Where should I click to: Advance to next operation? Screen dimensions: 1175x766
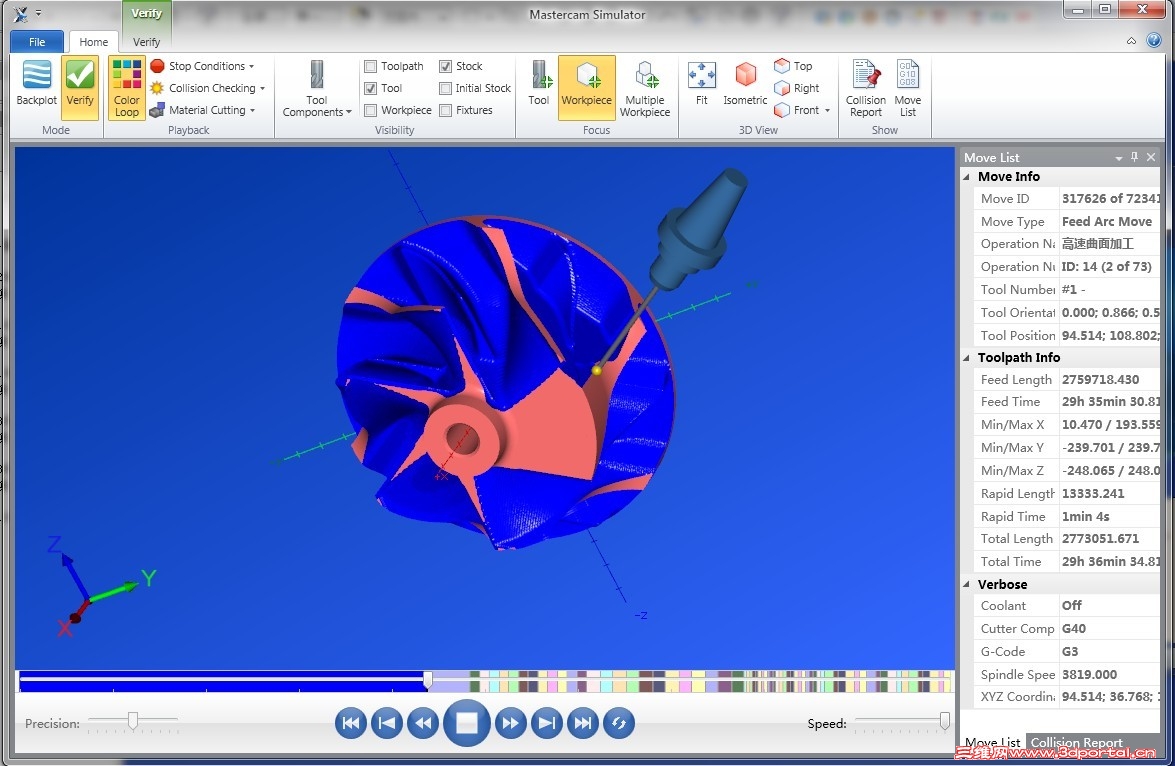[546, 723]
